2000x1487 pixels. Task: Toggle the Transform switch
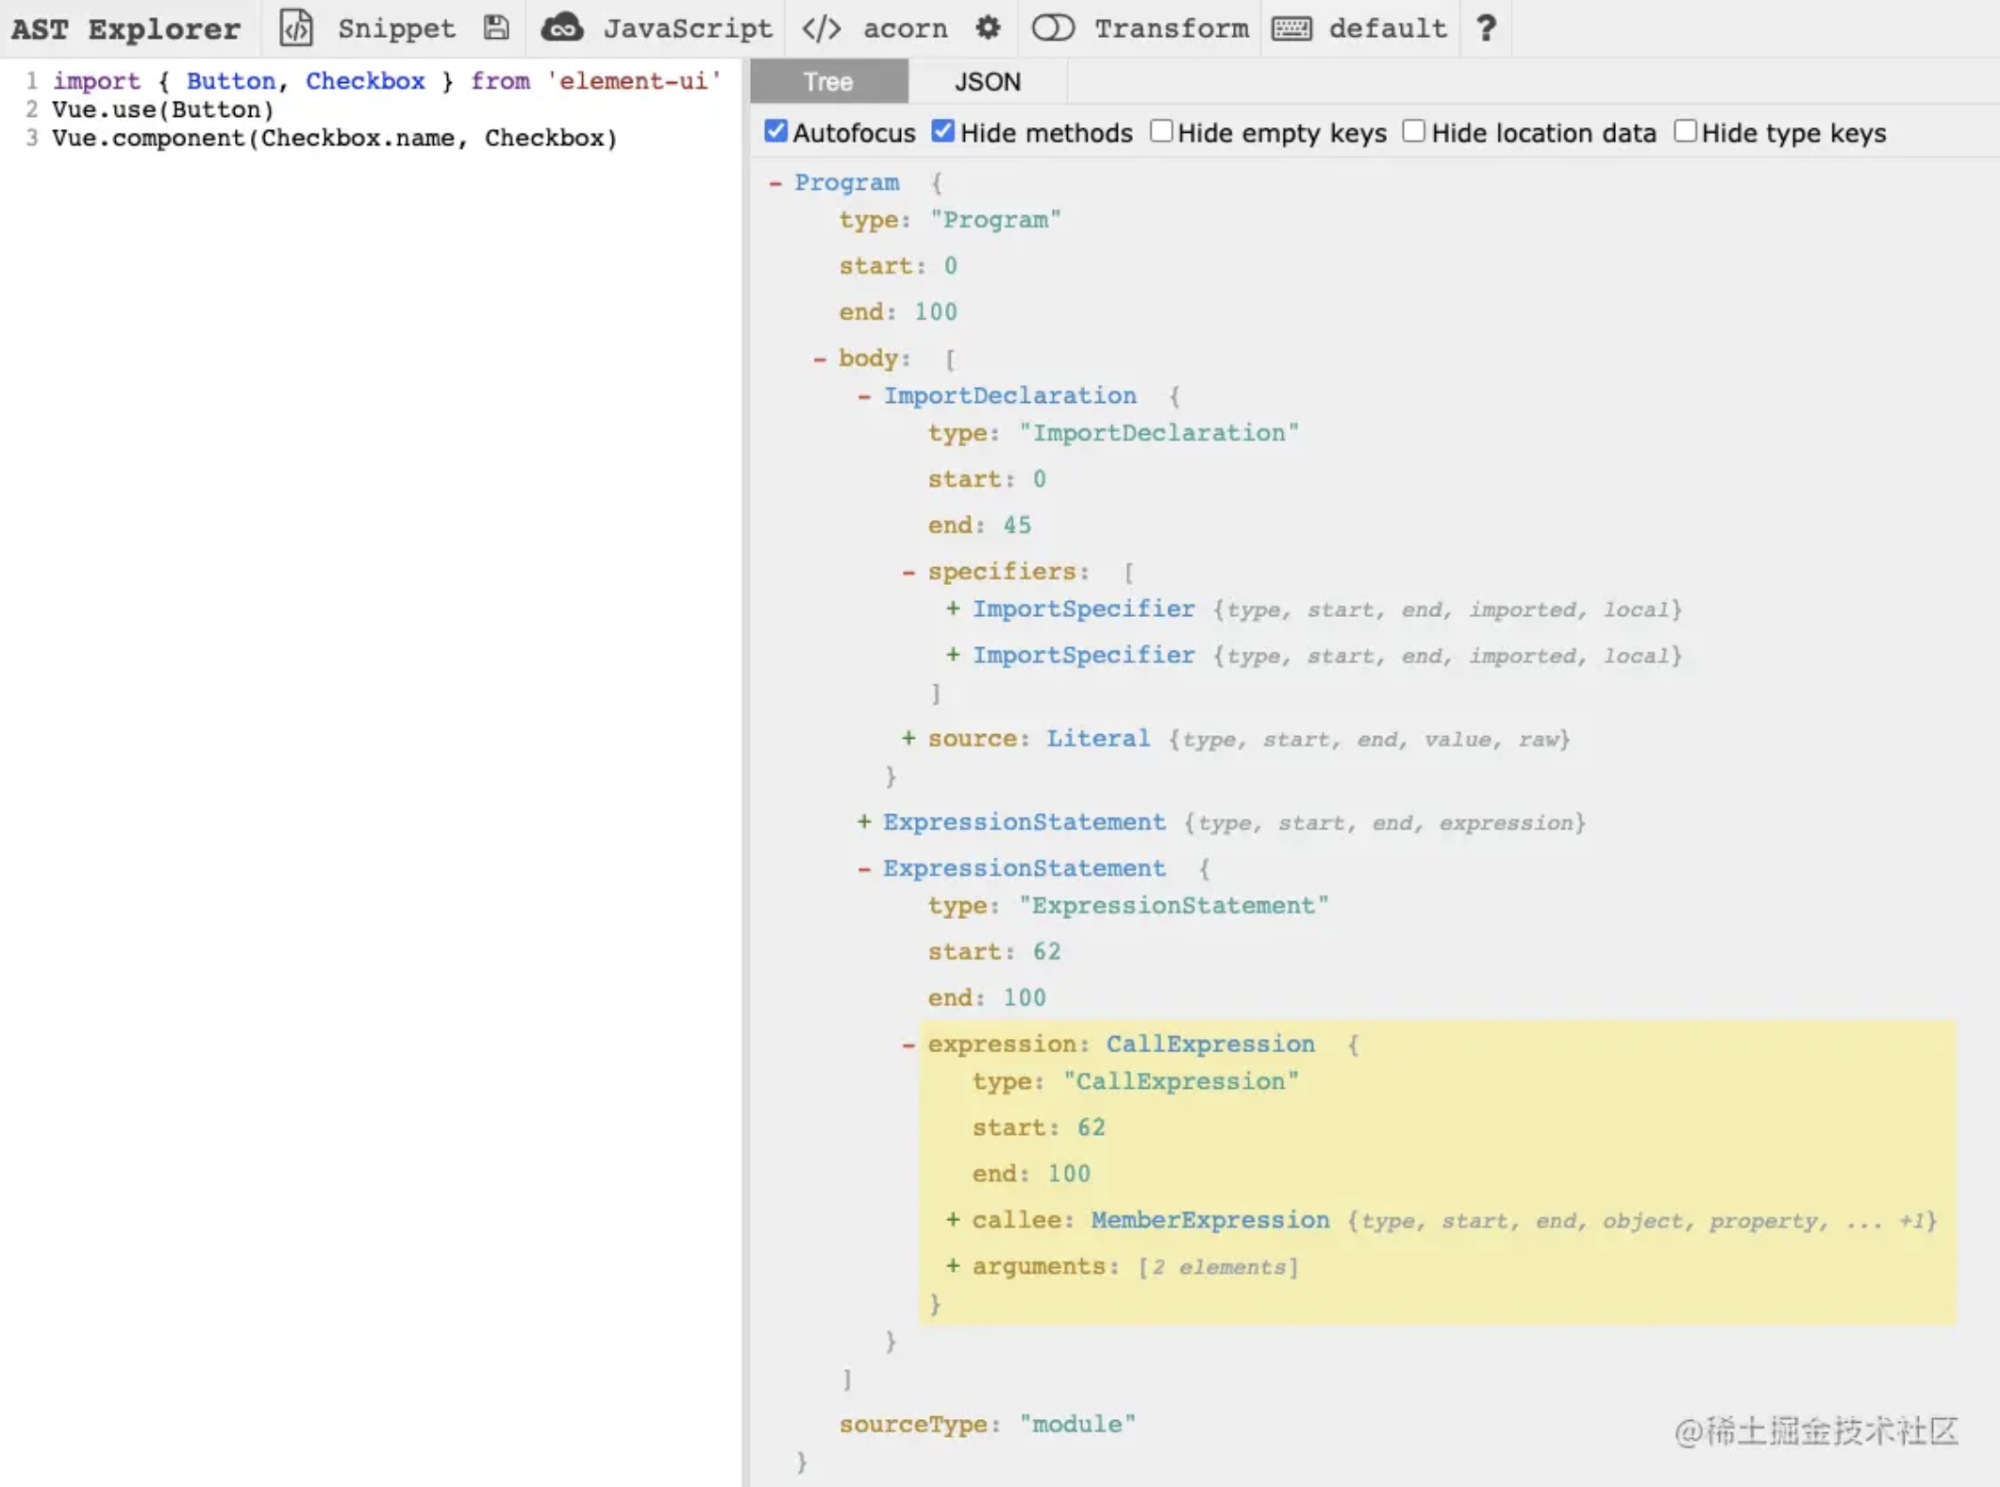coord(1053,28)
